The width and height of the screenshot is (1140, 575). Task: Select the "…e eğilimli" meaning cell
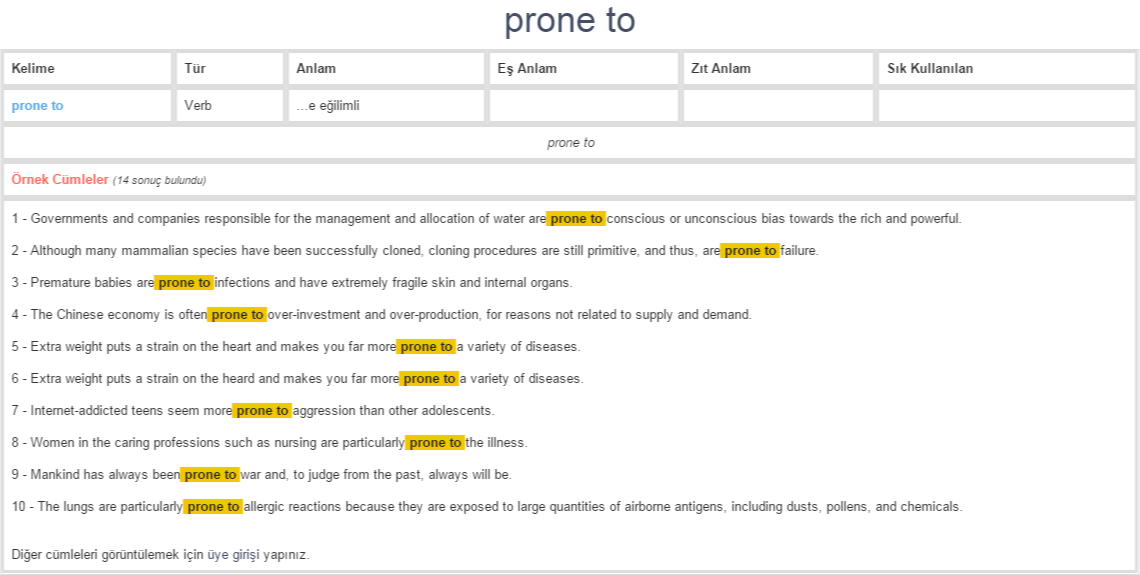click(327, 106)
